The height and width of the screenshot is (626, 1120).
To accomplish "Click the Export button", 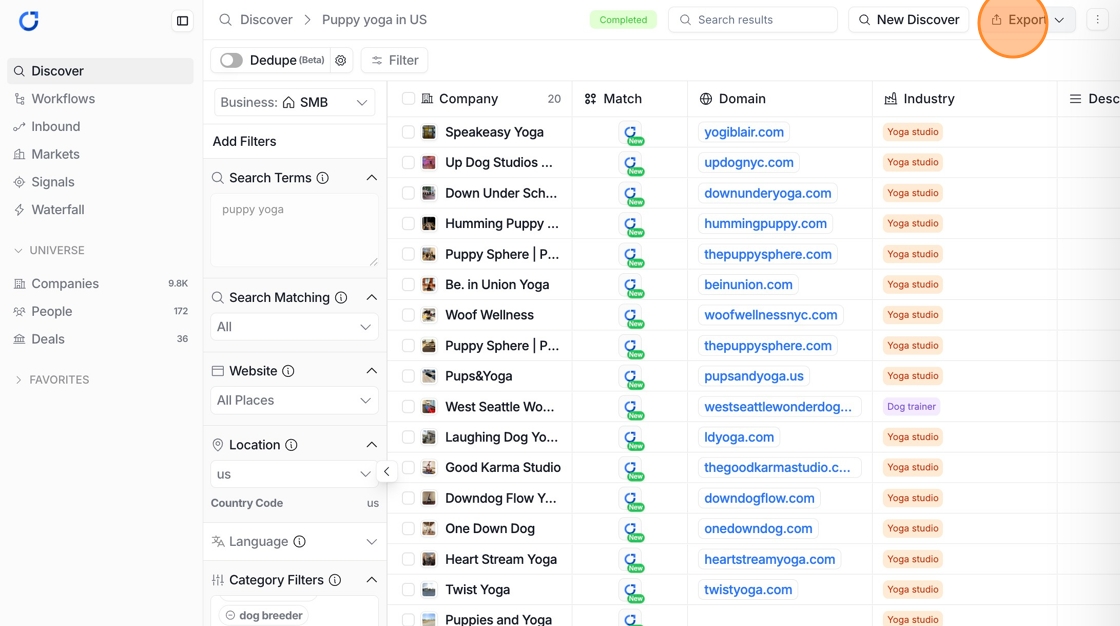I will [1017, 20].
